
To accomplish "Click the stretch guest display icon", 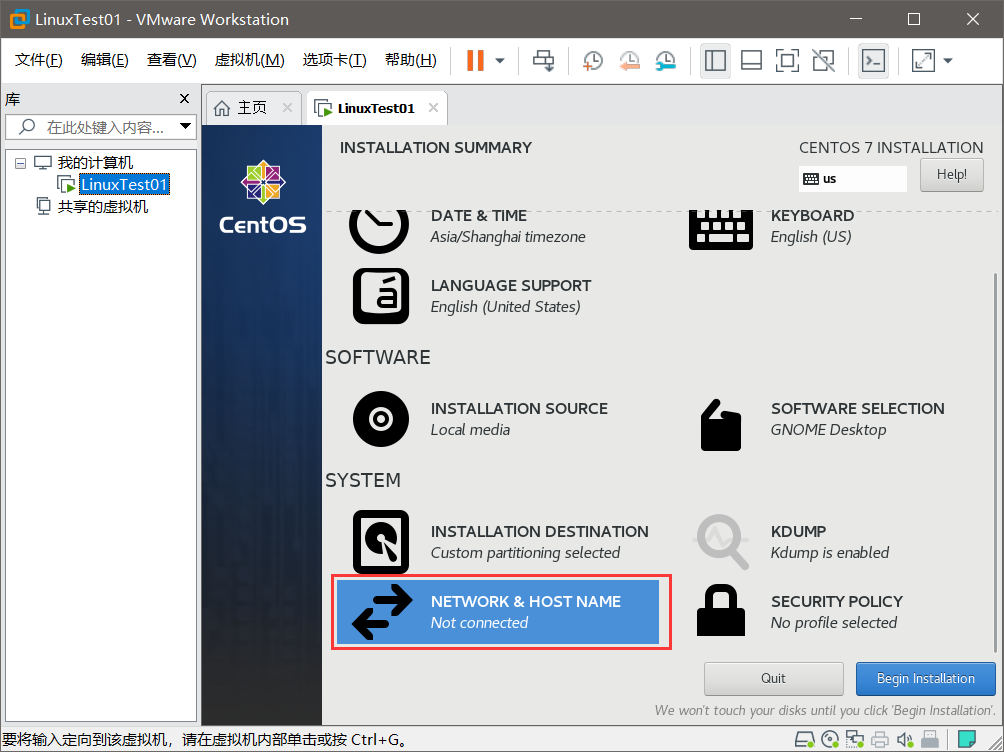I will pyautogui.click(x=923, y=60).
